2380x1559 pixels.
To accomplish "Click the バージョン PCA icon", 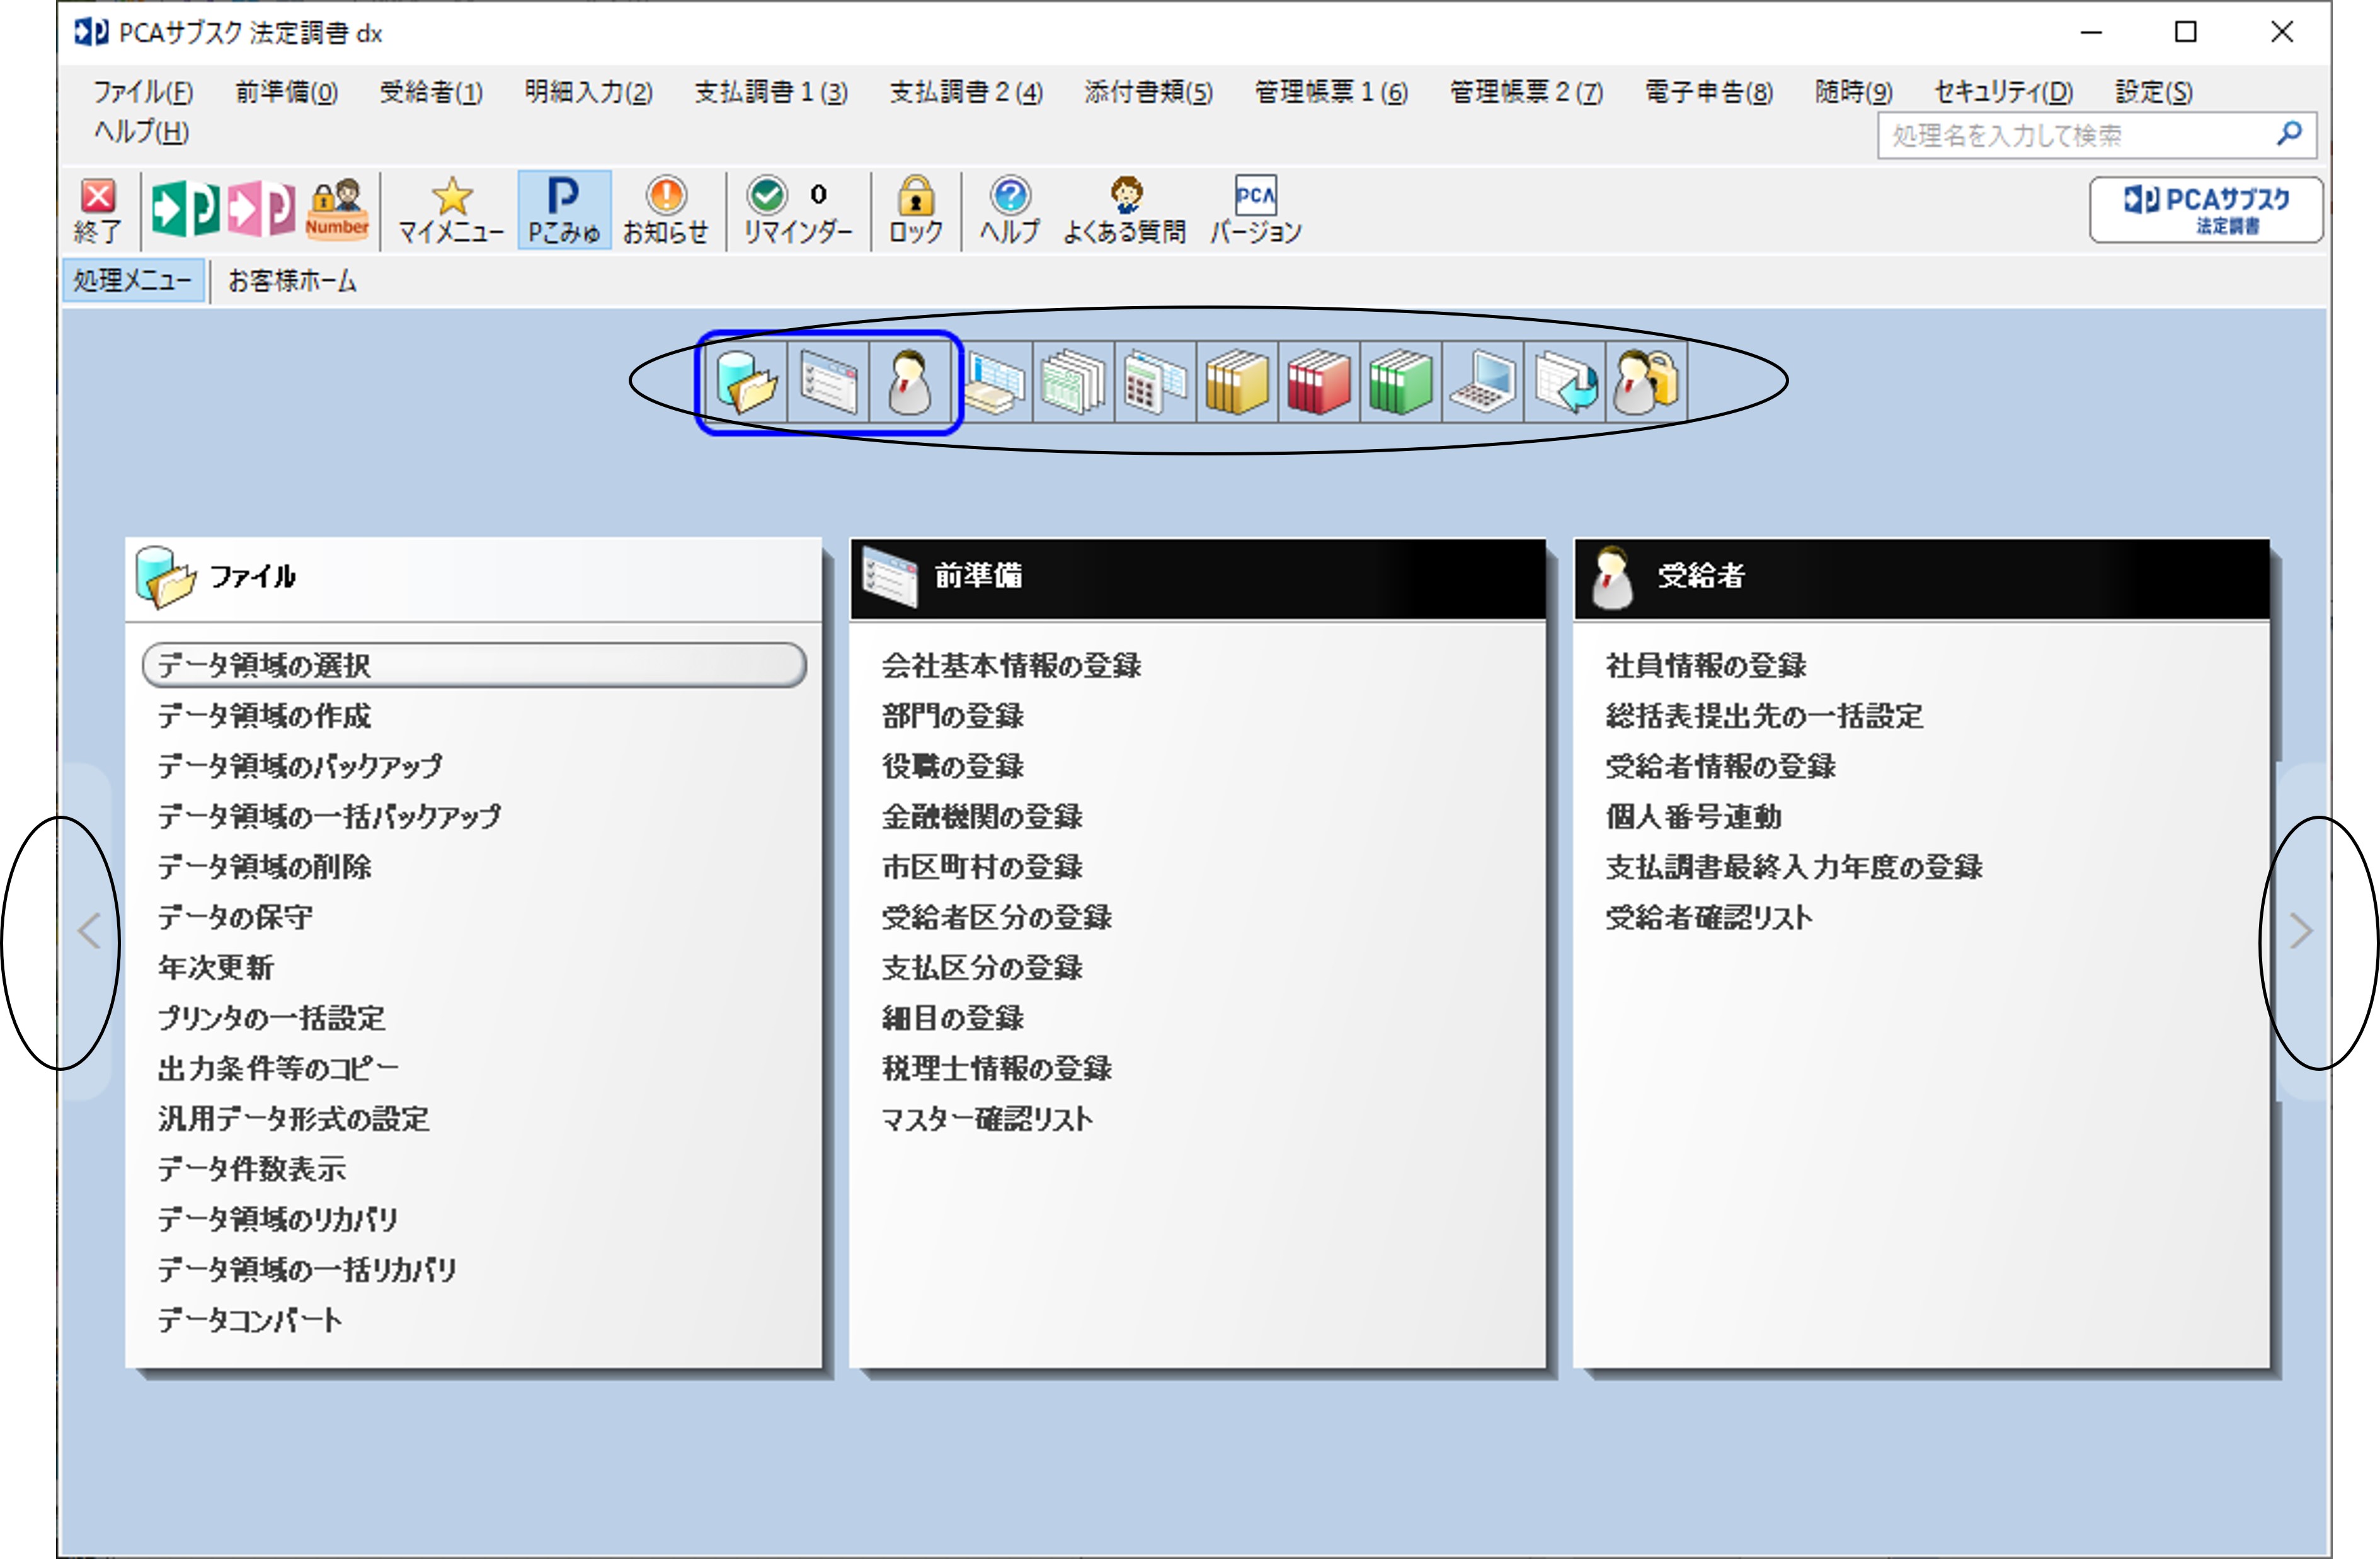I will tap(1255, 210).
